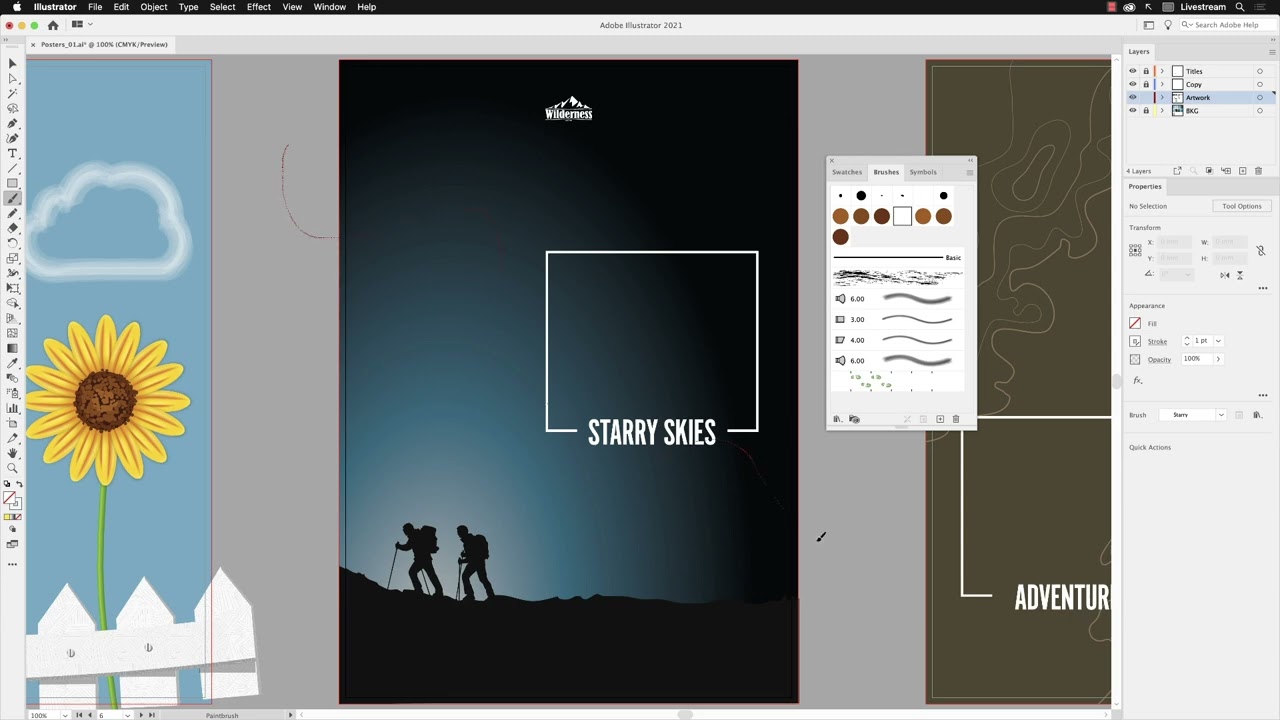The image size is (1280, 720).
Task: Select the Gradient tool
Action: click(x=12, y=348)
